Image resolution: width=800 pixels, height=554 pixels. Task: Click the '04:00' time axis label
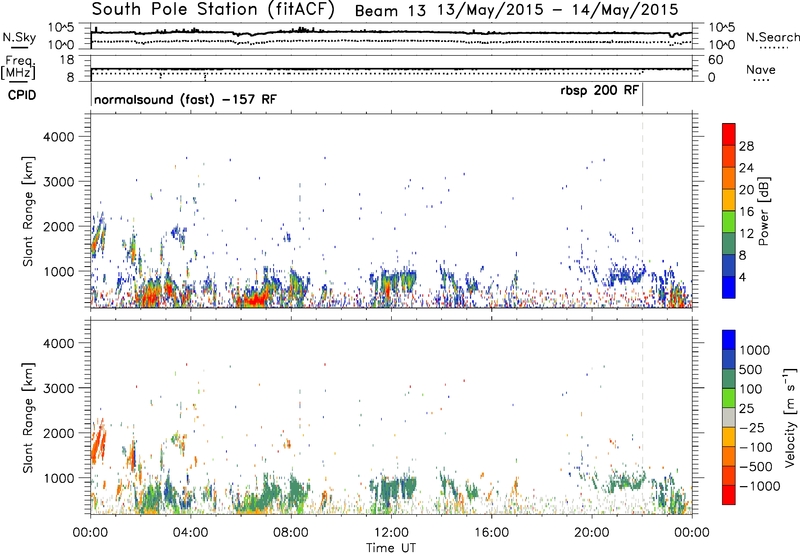(190, 533)
